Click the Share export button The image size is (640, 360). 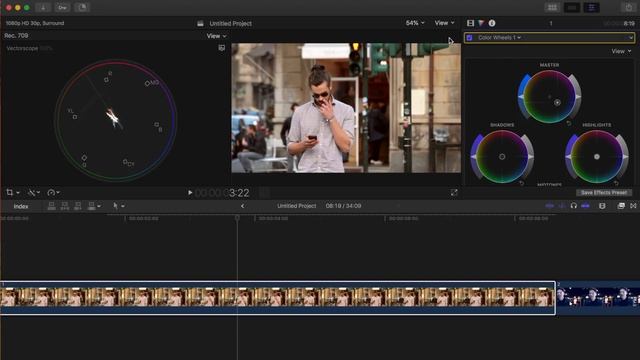point(628,7)
